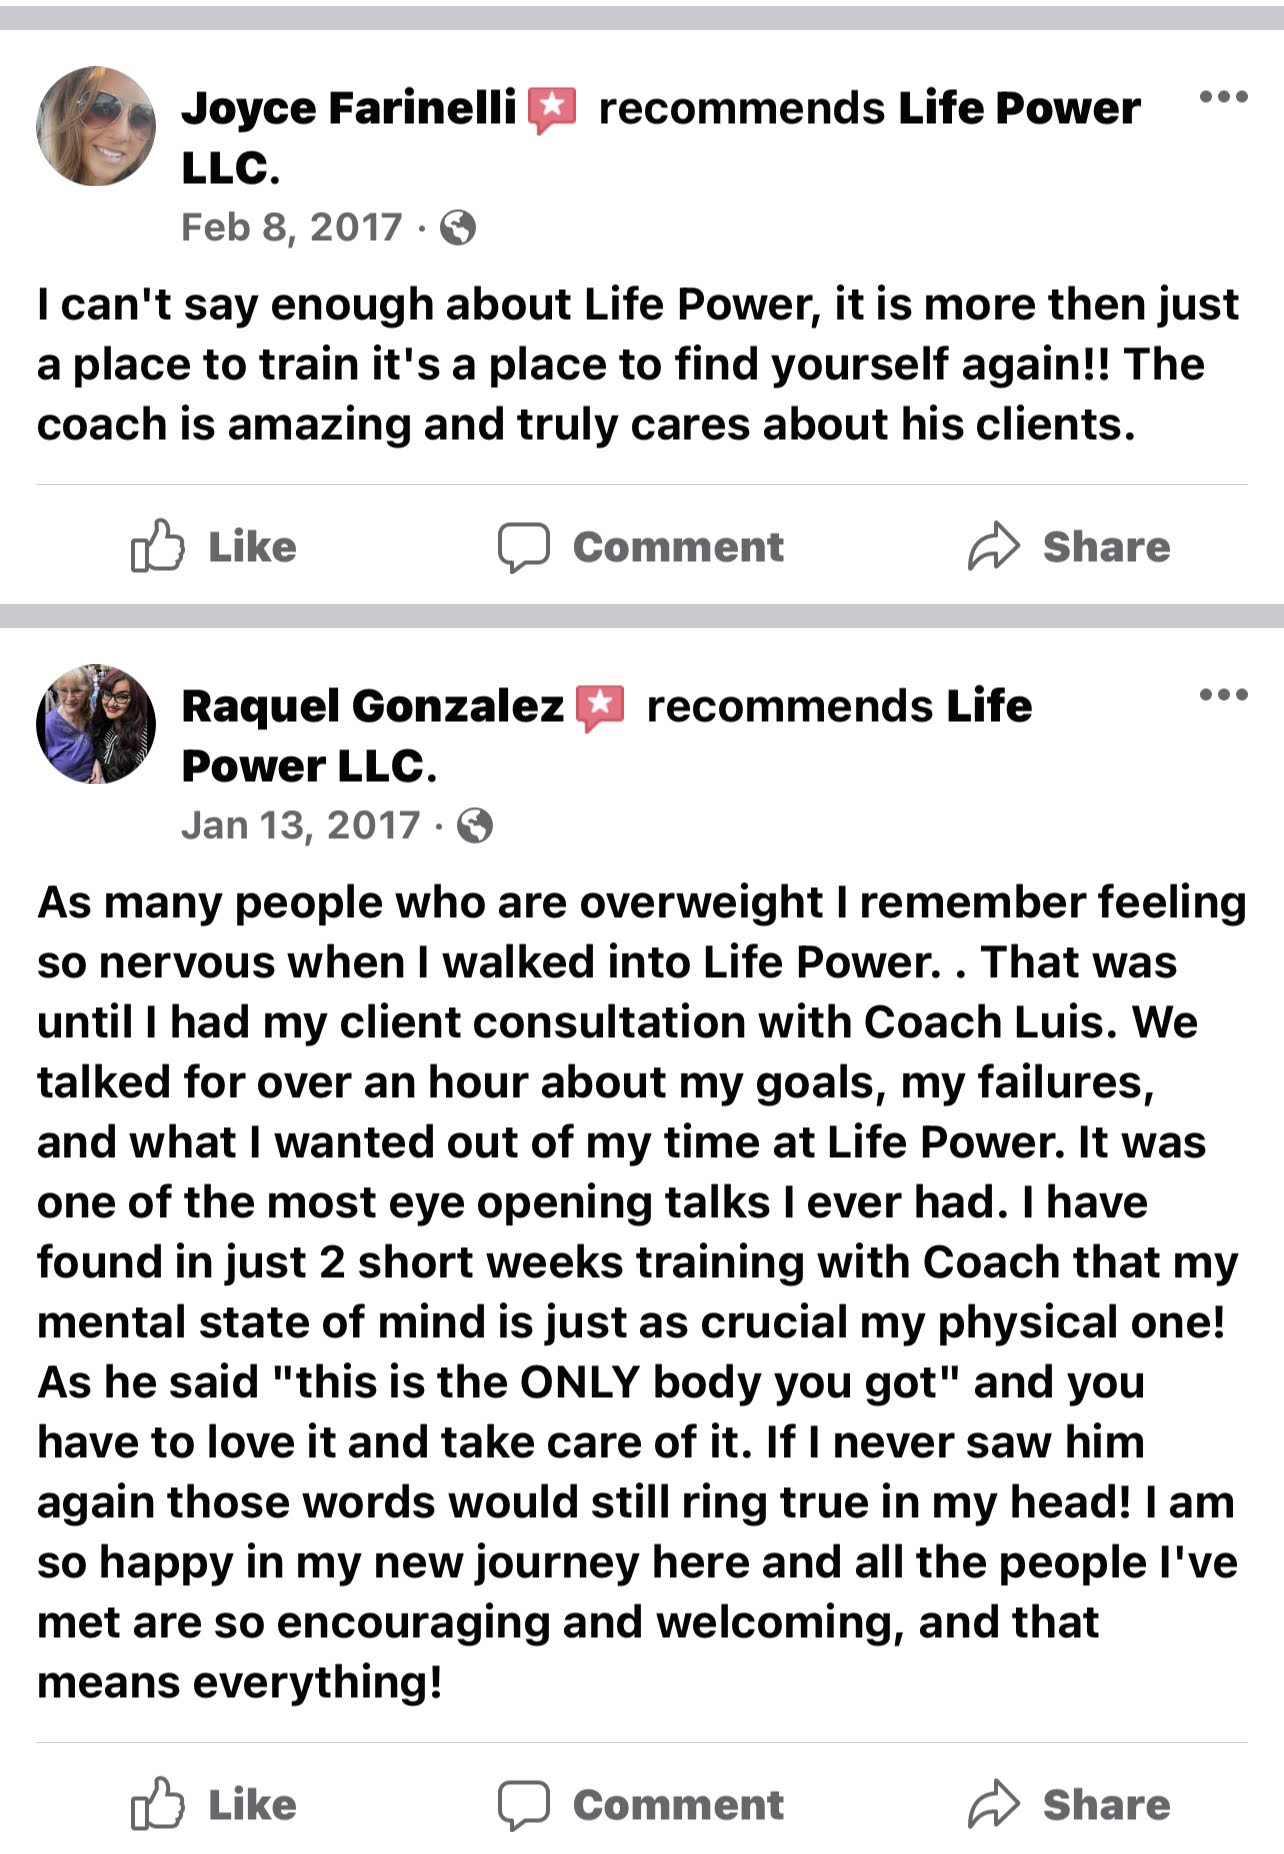The width and height of the screenshot is (1284, 1854).
Task: Share Joyce Farinelli's recommendation
Action: click(1068, 547)
